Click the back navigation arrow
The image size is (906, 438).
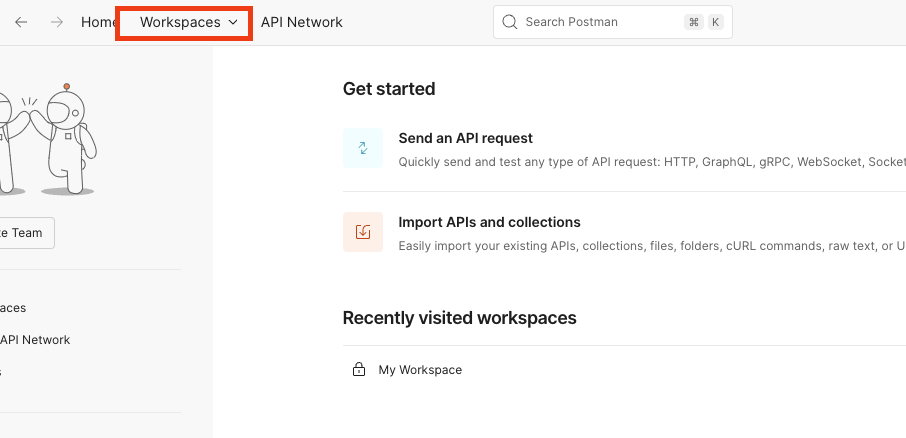21,22
